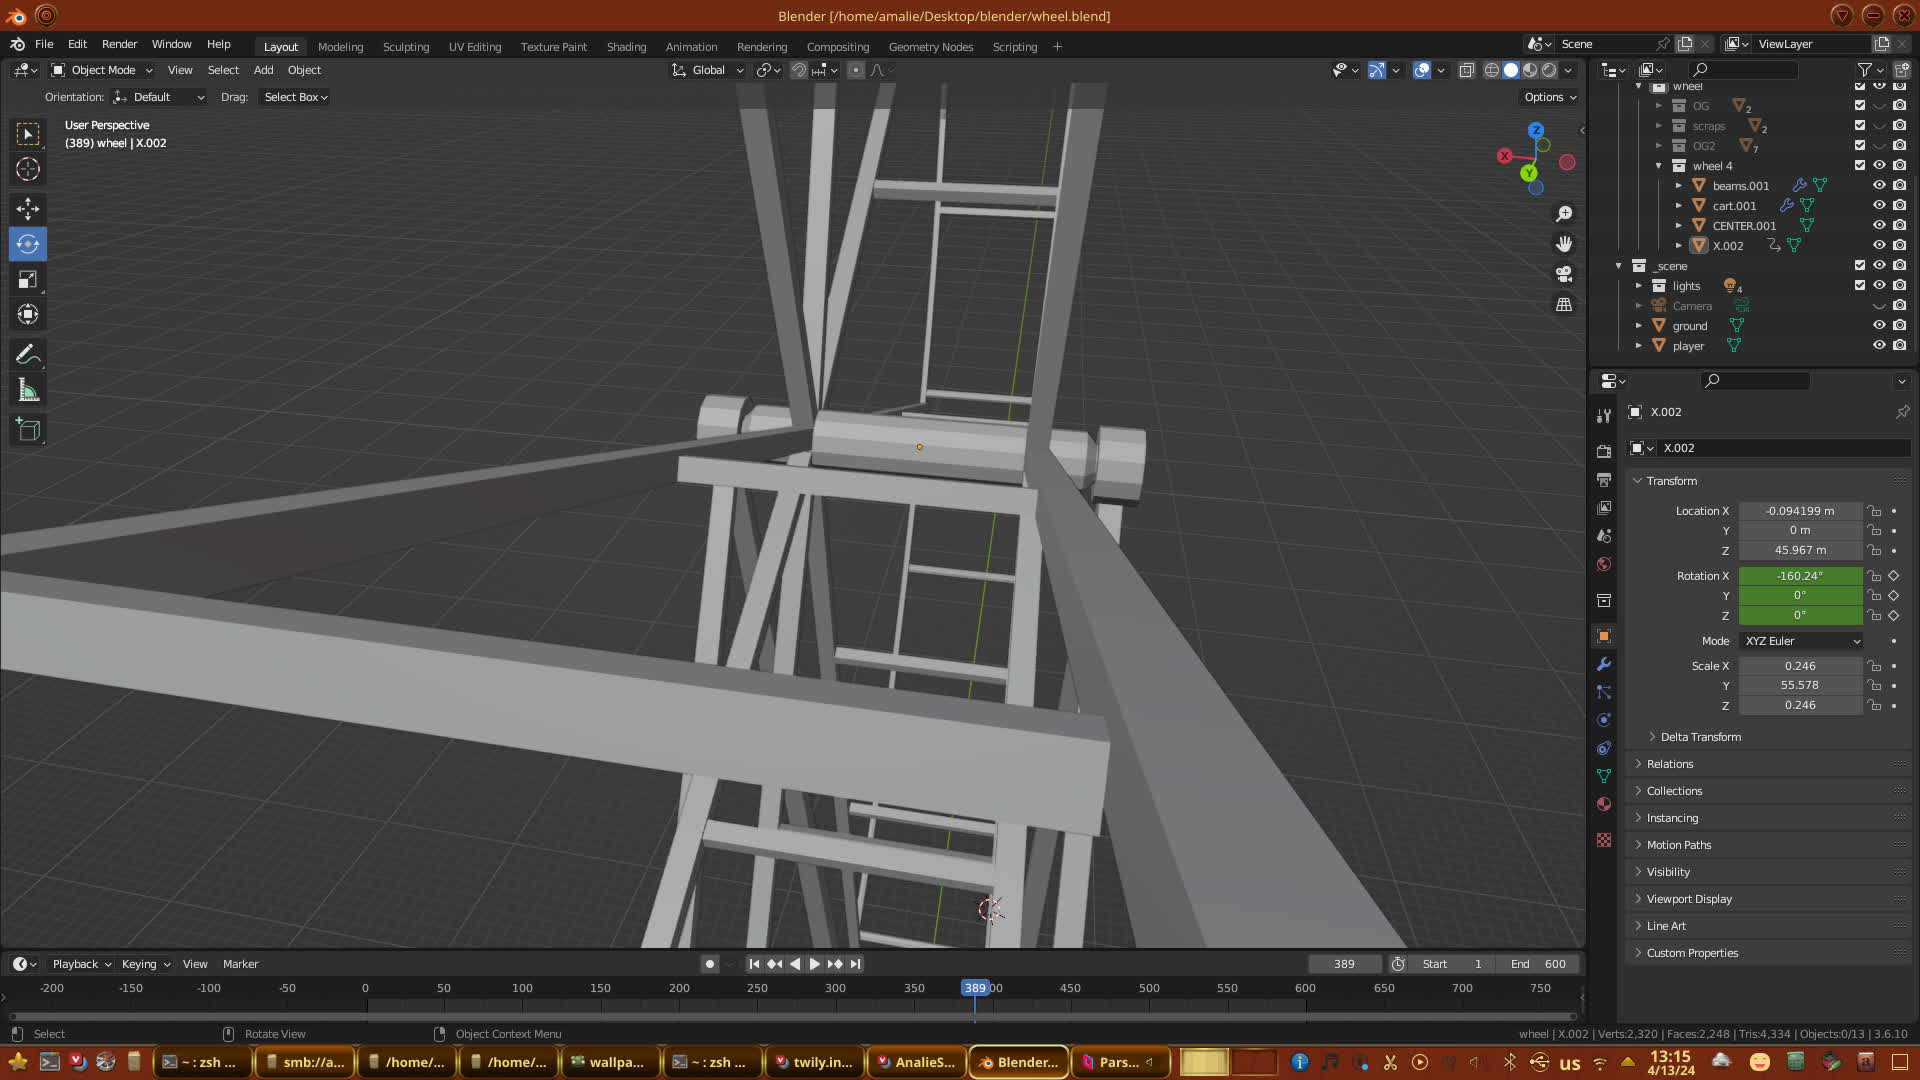Toggle camera view icon in viewport

pyautogui.click(x=1564, y=274)
